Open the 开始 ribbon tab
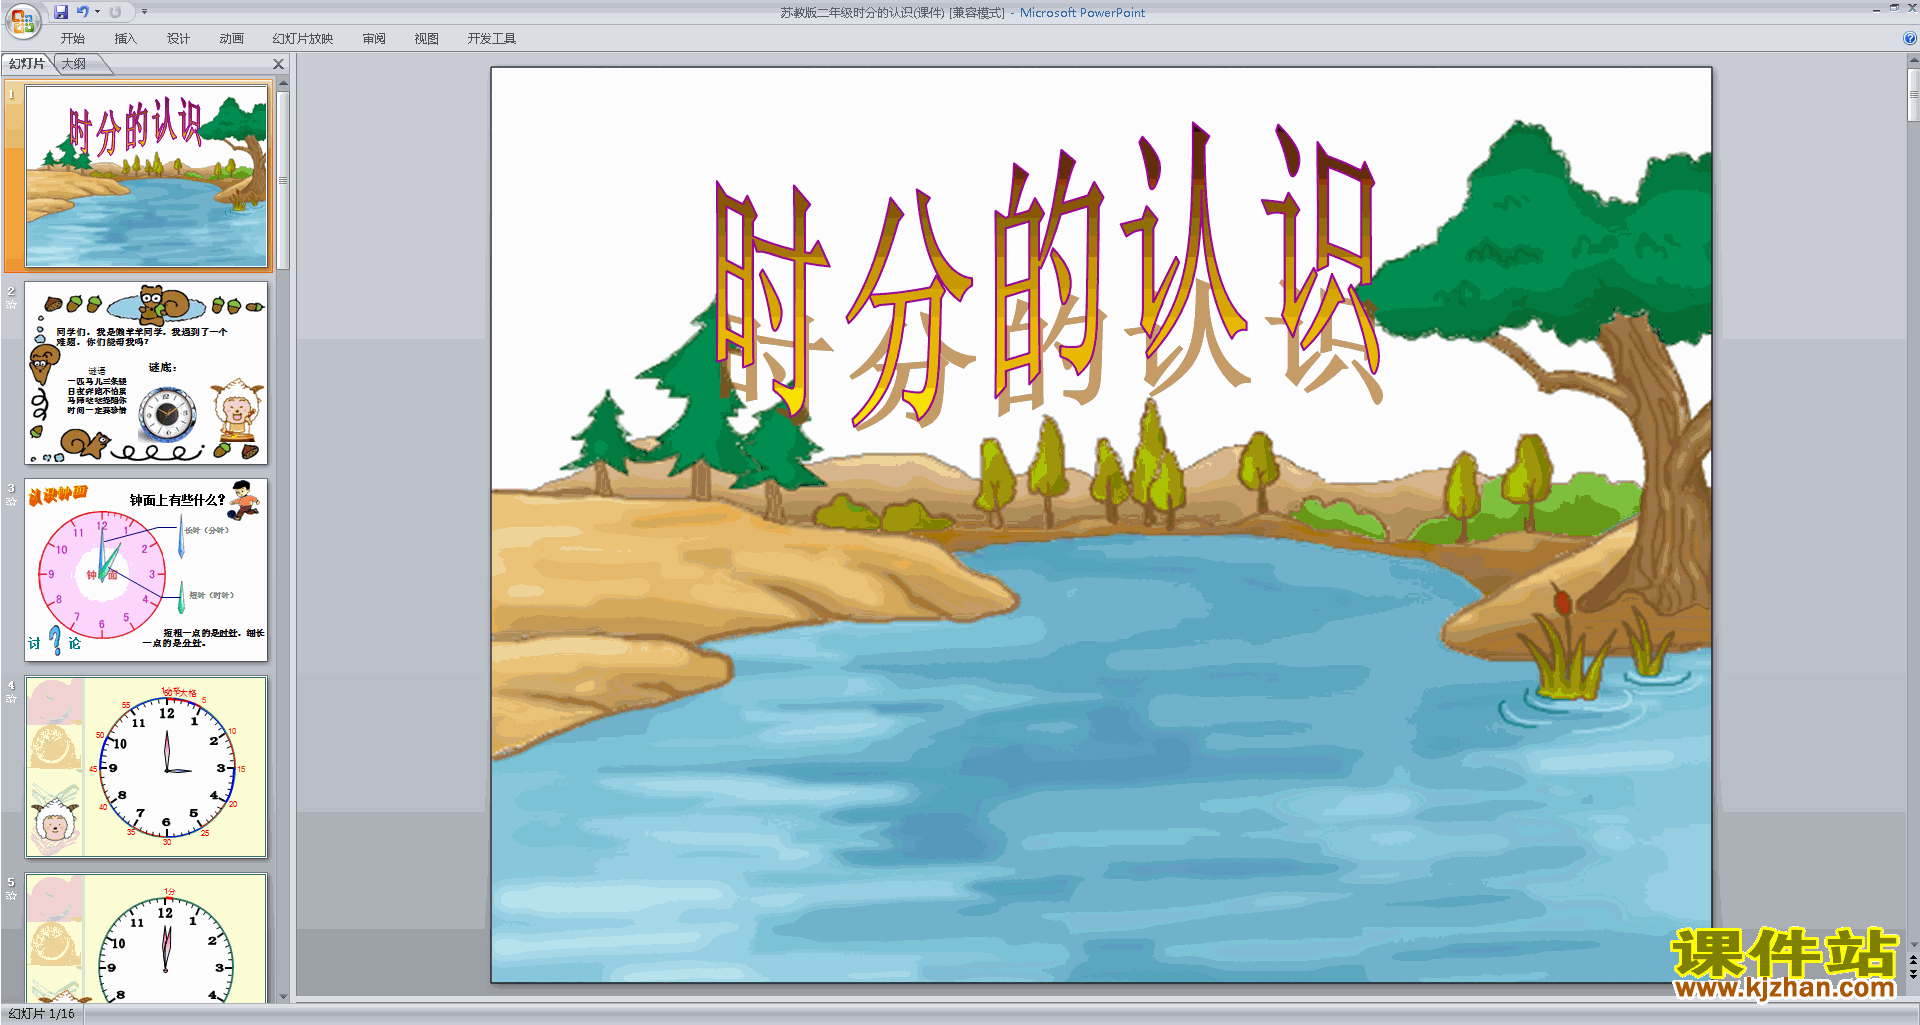 (x=73, y=39)
